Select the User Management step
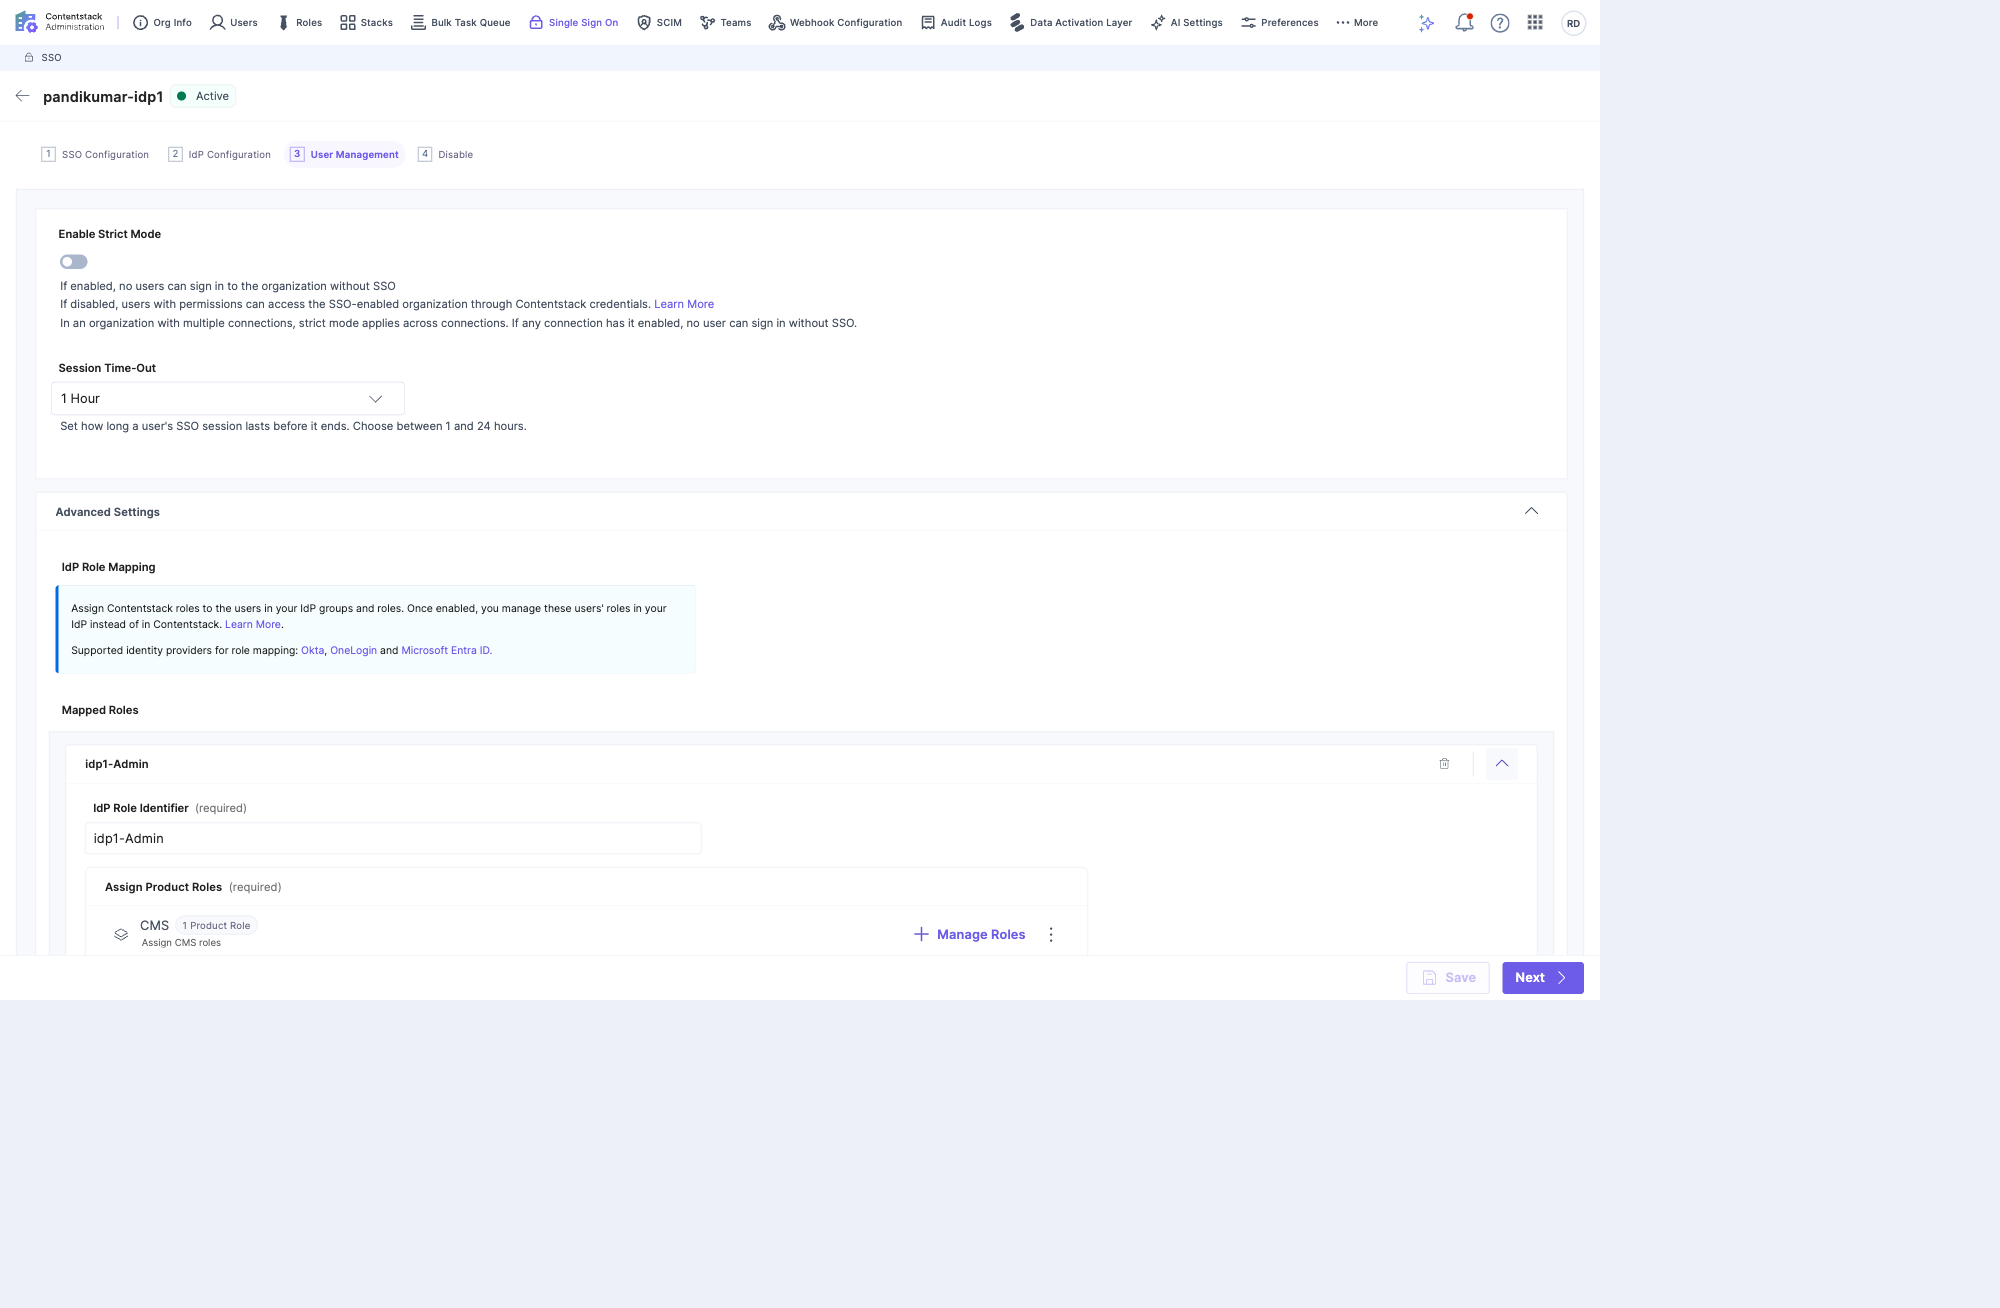This screenshot has width=2000, height=1308. point(345,154)
